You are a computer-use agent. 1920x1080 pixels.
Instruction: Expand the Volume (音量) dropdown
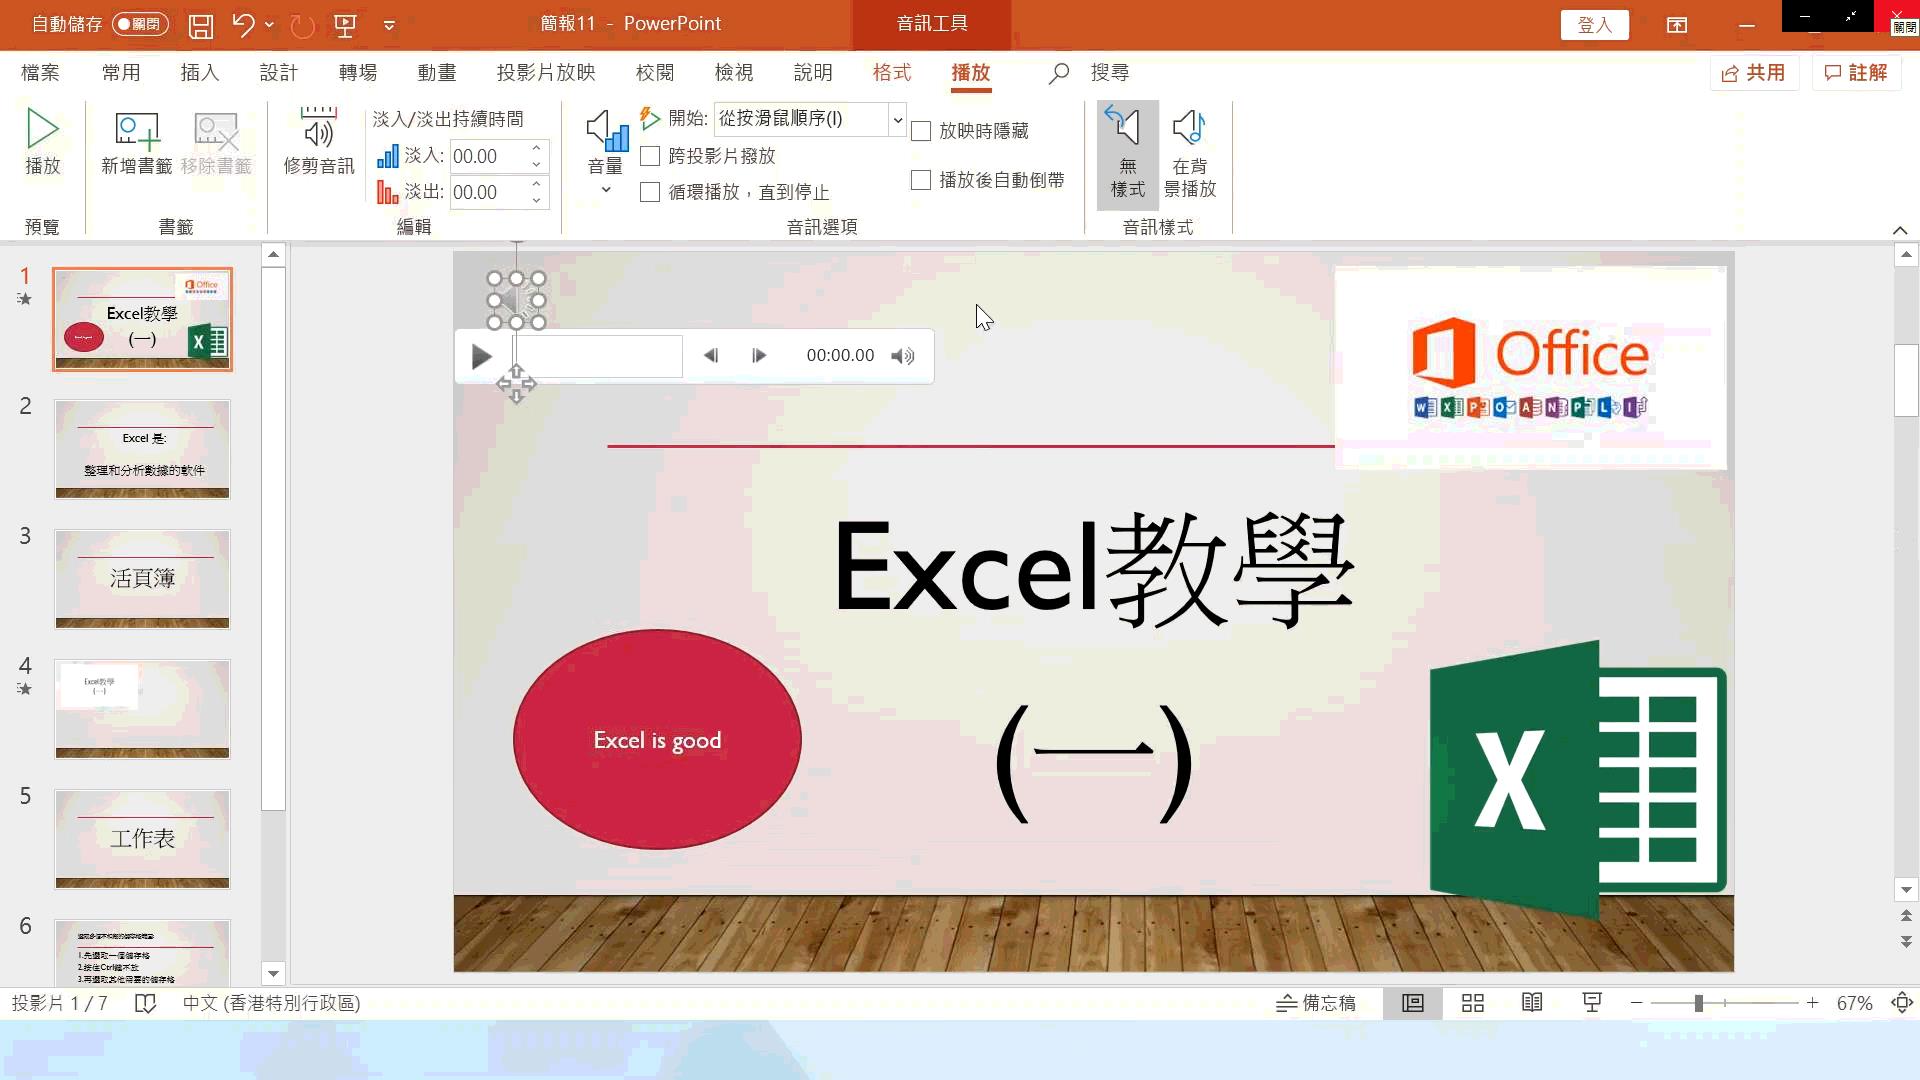tap(605, 190)
